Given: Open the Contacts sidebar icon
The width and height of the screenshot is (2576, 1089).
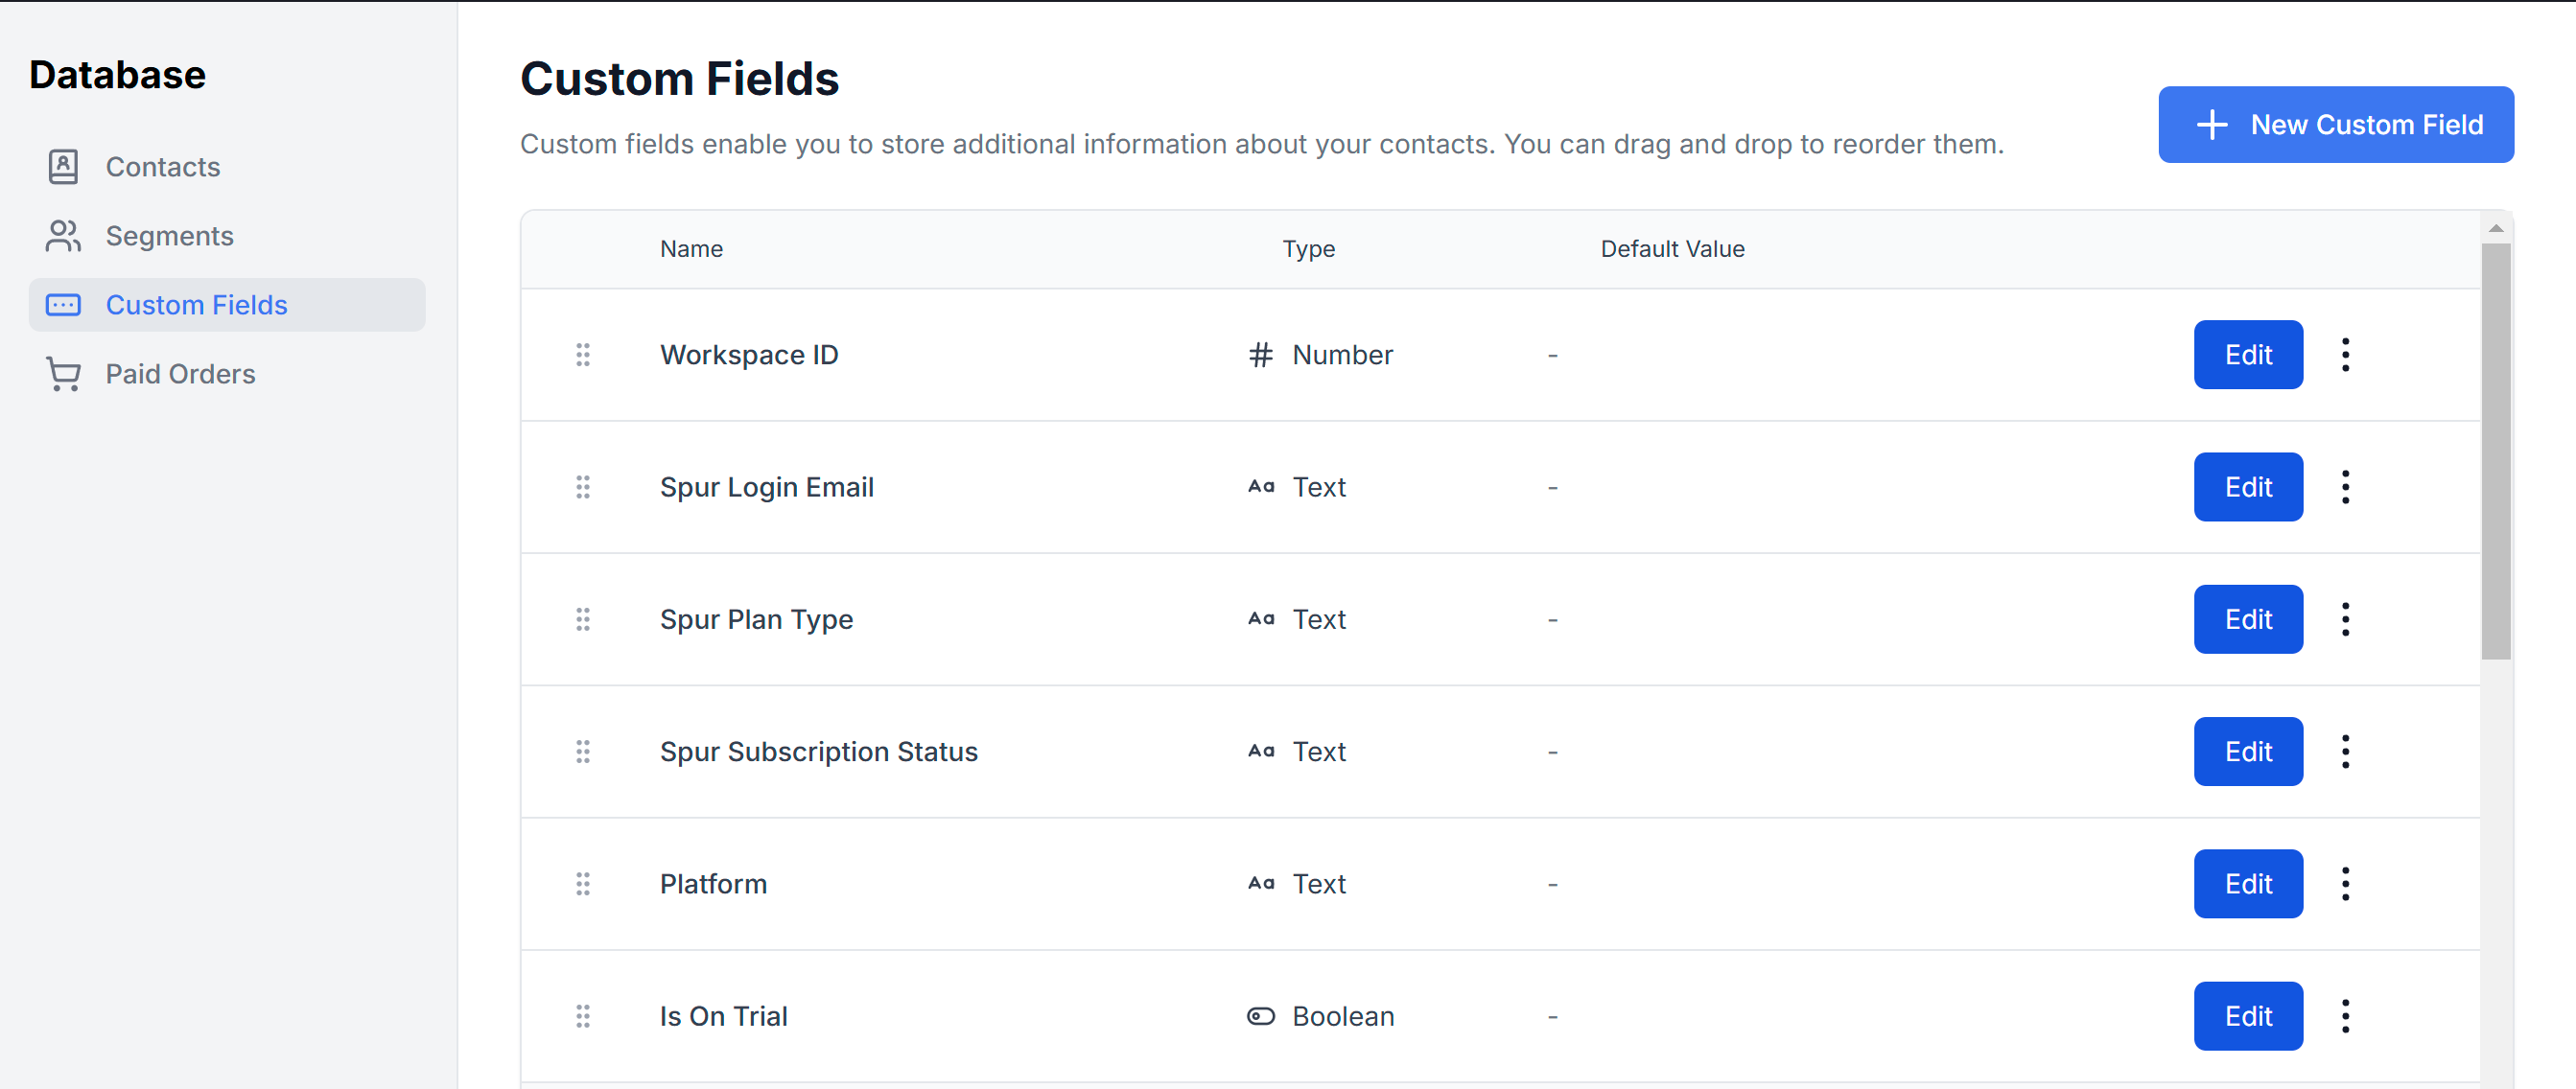Looking at the screenshot, I should (63, 167).
